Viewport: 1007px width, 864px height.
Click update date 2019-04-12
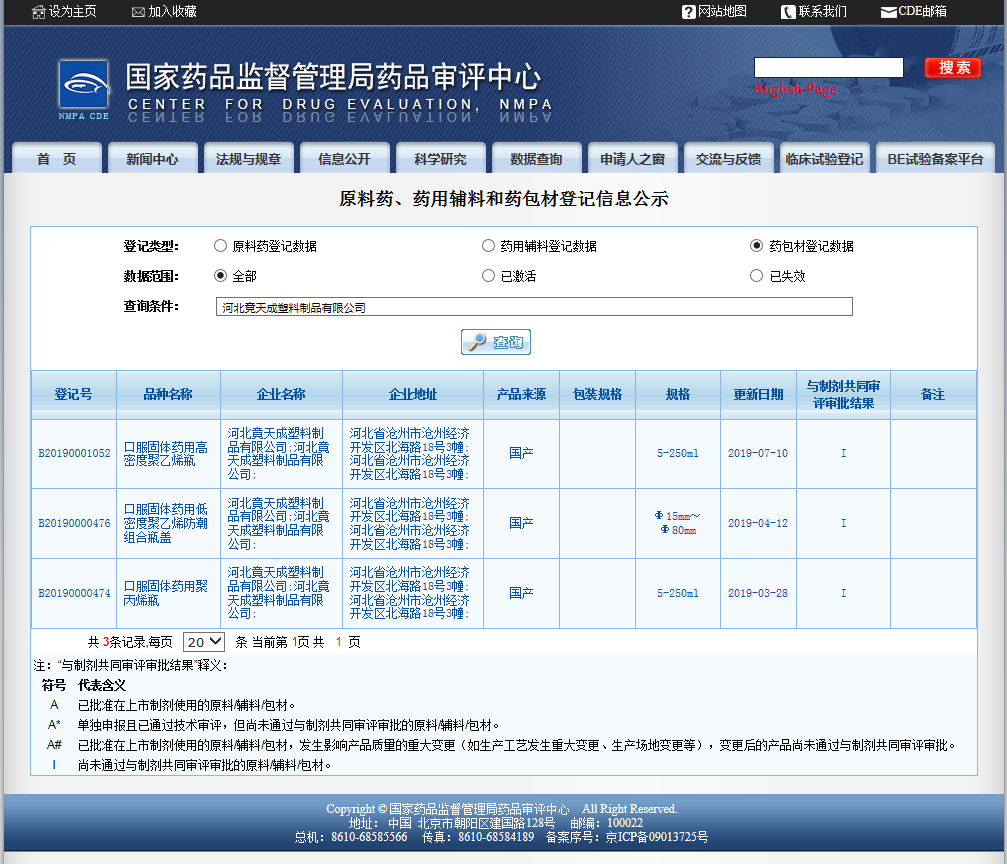point(758,524)
